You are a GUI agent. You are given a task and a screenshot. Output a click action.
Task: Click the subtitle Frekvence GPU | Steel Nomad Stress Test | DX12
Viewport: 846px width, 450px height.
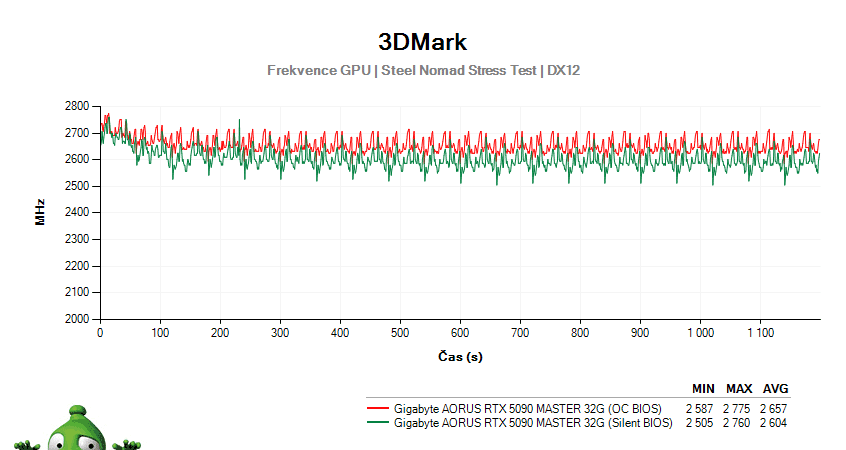pos(424,71)
